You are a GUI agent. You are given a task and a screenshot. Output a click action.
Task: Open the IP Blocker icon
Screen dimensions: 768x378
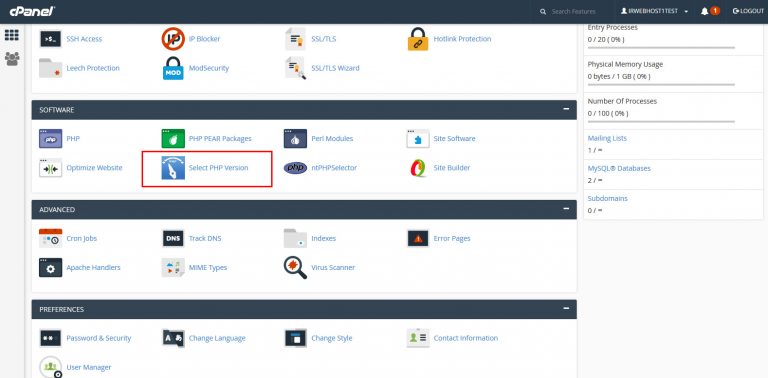pos(173,39)
